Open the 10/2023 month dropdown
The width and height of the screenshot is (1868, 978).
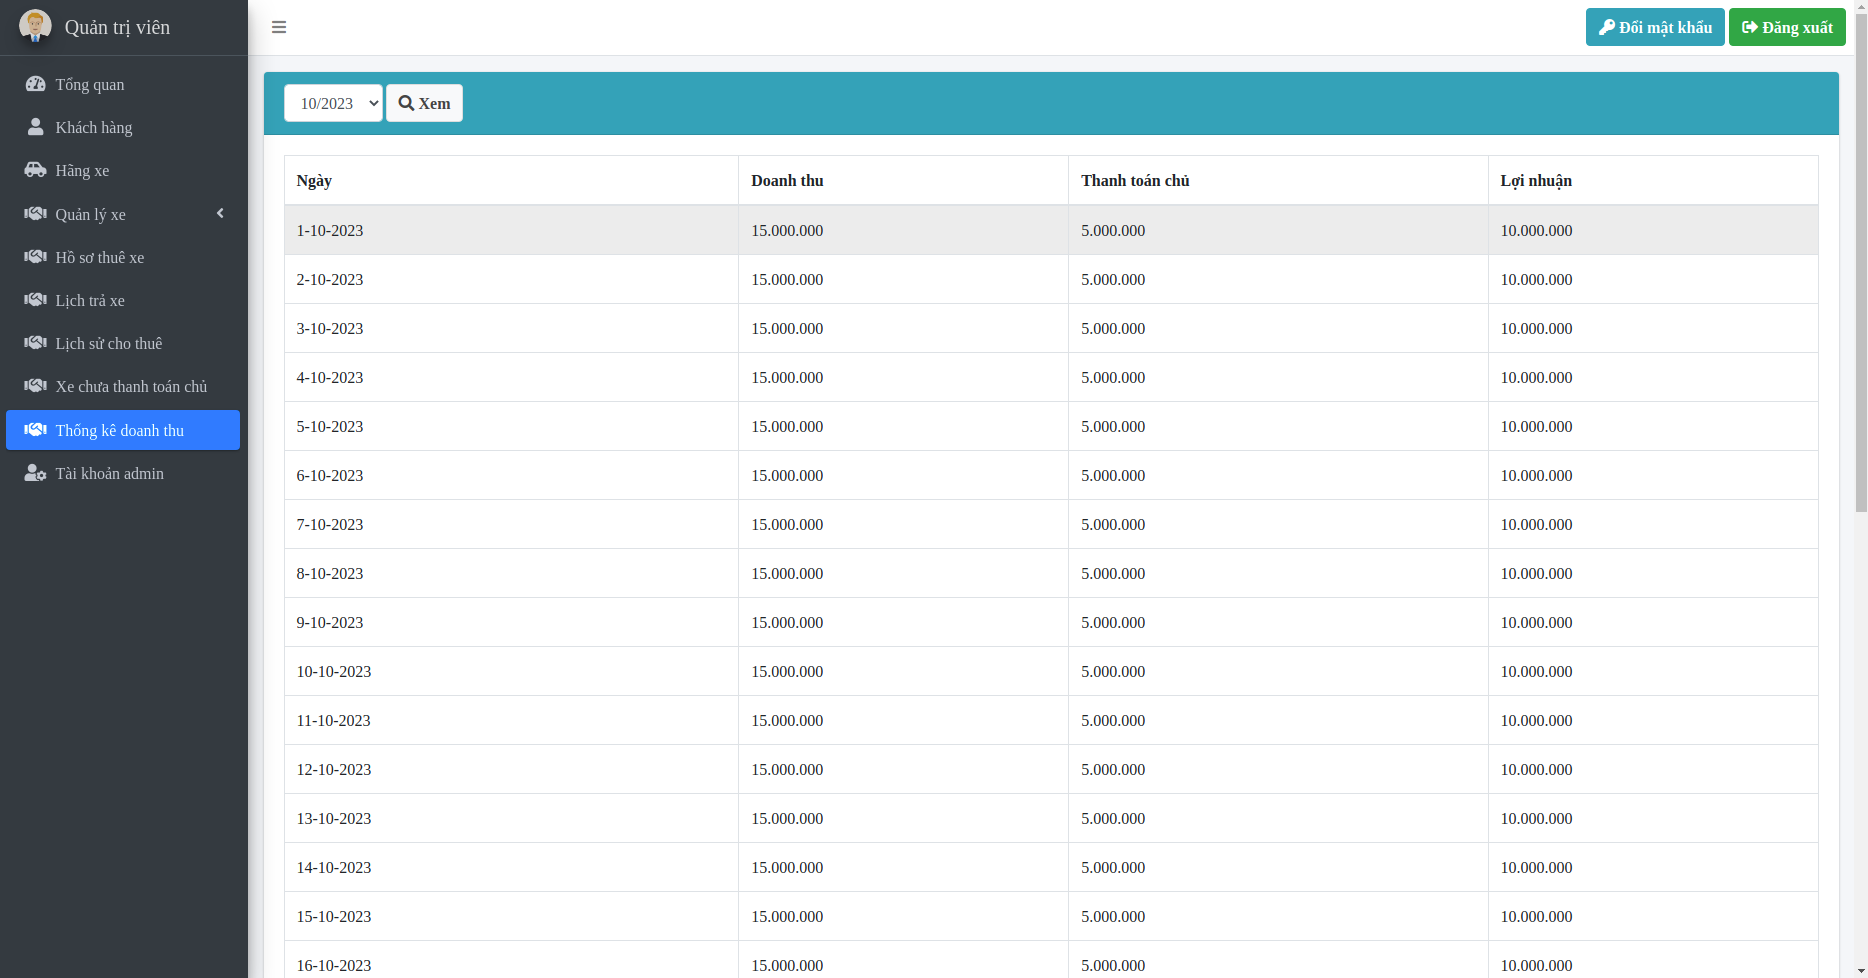pos(333,103)
